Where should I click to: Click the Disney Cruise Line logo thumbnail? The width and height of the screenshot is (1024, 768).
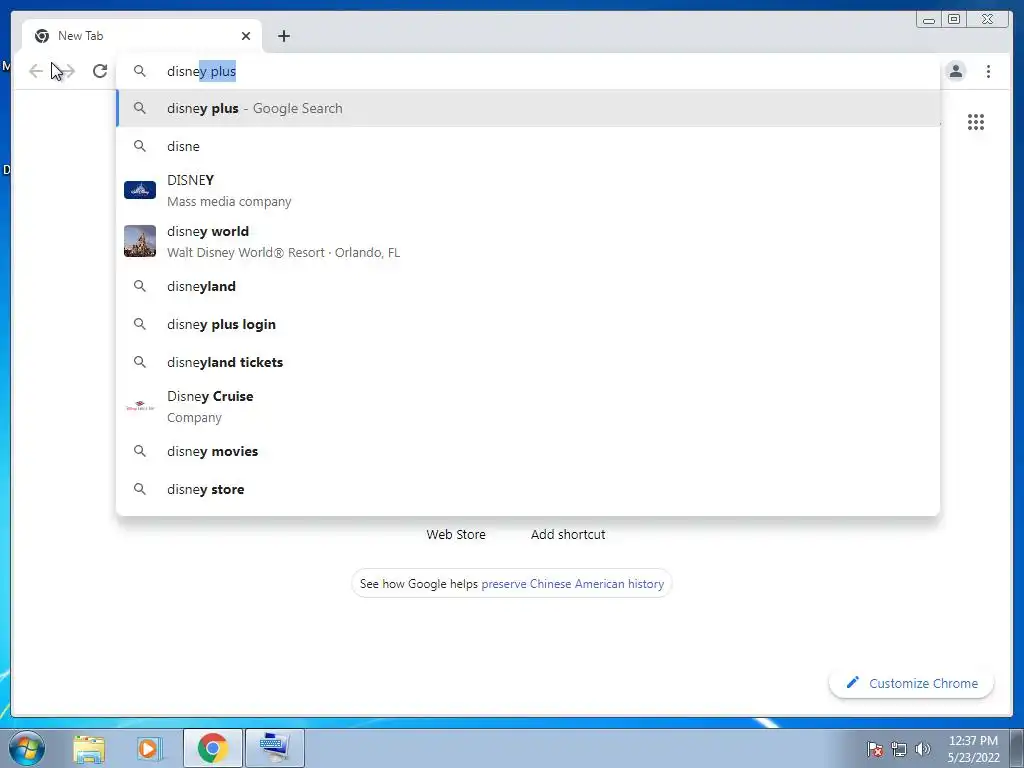(x=140, y=406)
